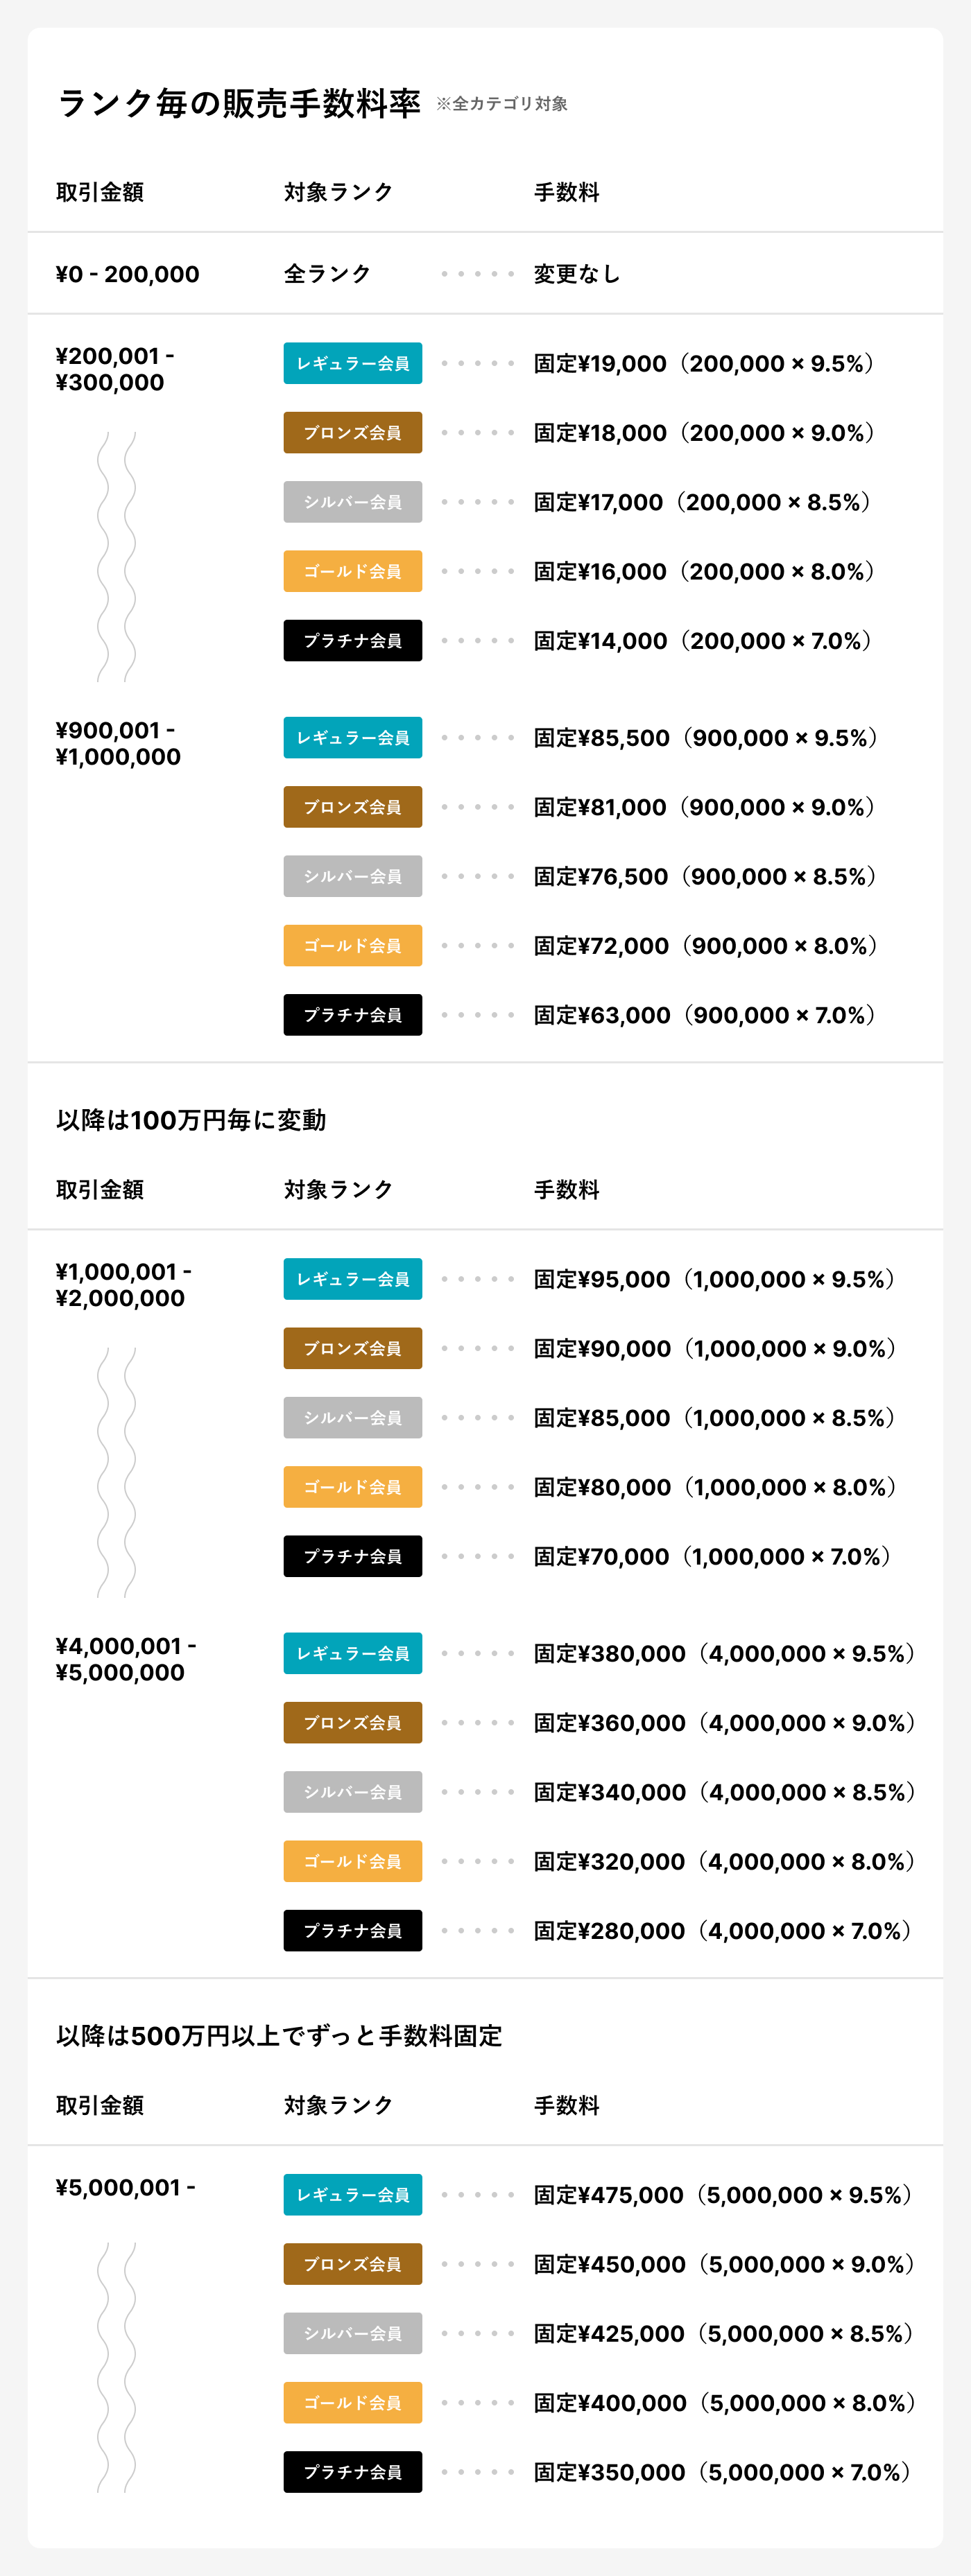Select プラチナ会員 badge with ¥14,000 fee
Screen dimensions: 971x2576
pyautogui.click(x=352, y=640)
